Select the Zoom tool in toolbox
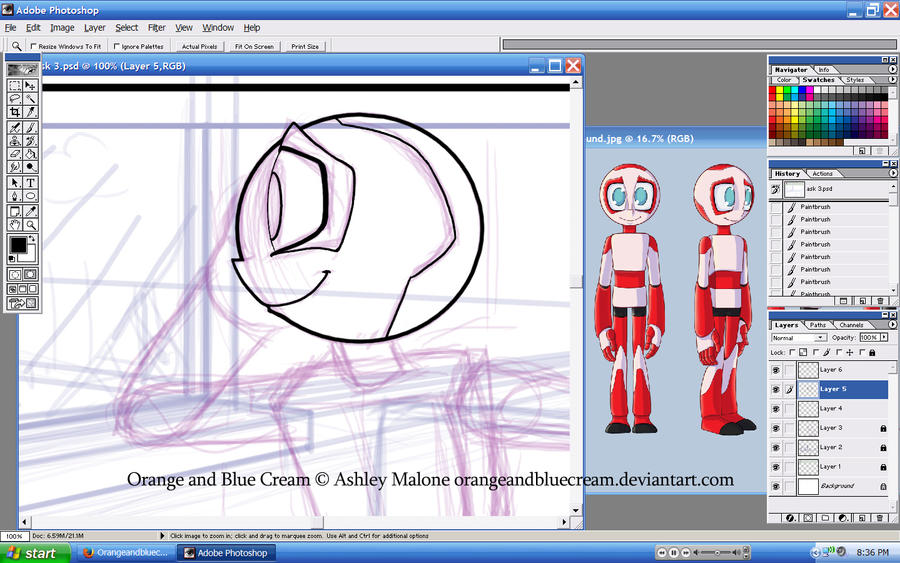 tap(30, 225)
